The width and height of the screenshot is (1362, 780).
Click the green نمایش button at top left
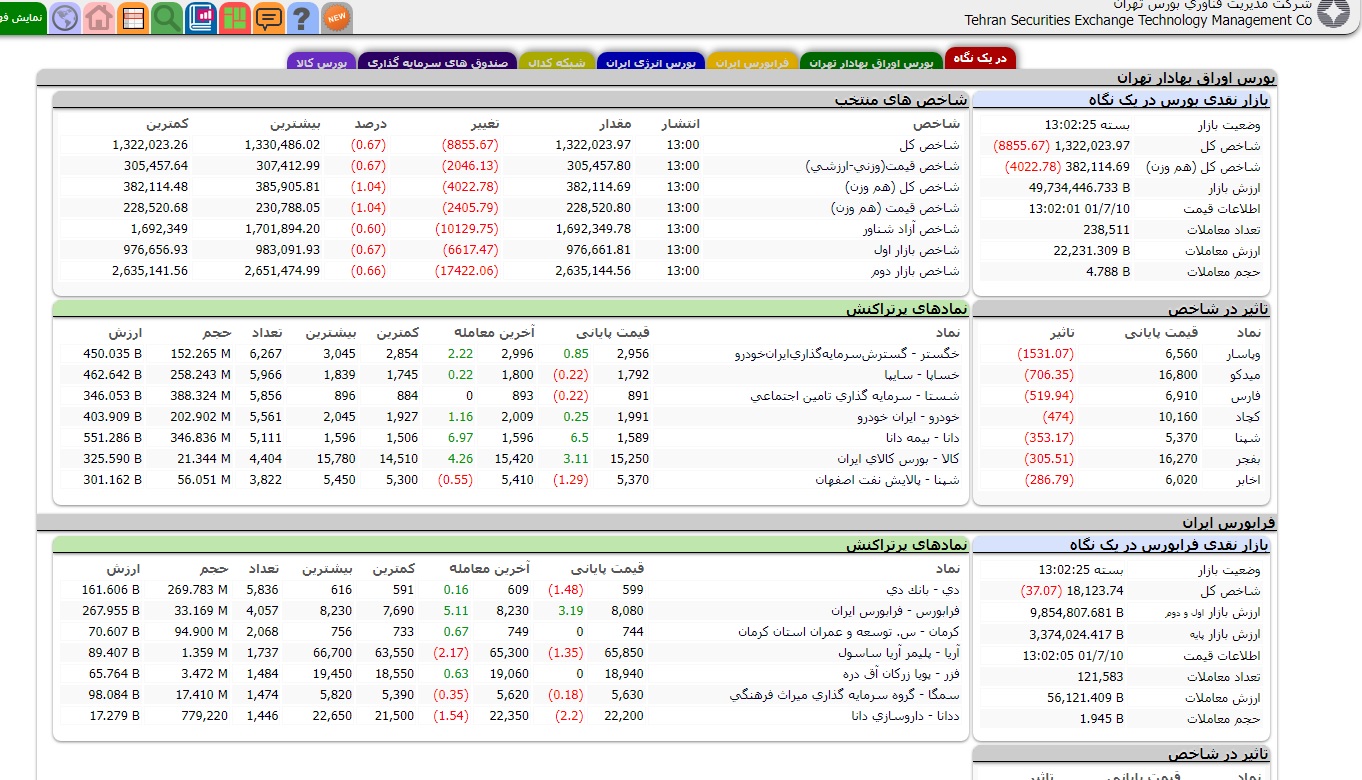23,17
